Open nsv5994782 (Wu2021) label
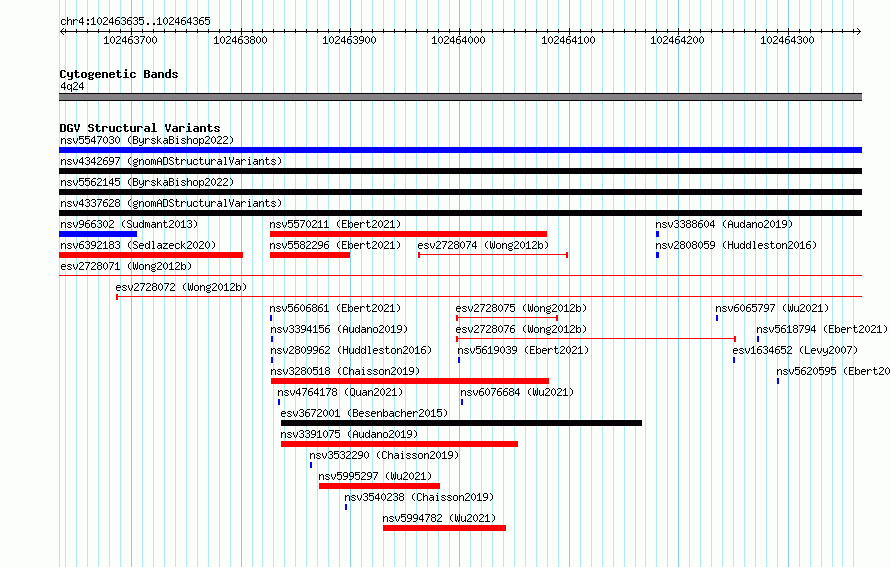The height and width of the screenshot is (567, 890). pyautogui.click(x=439, y=518)
